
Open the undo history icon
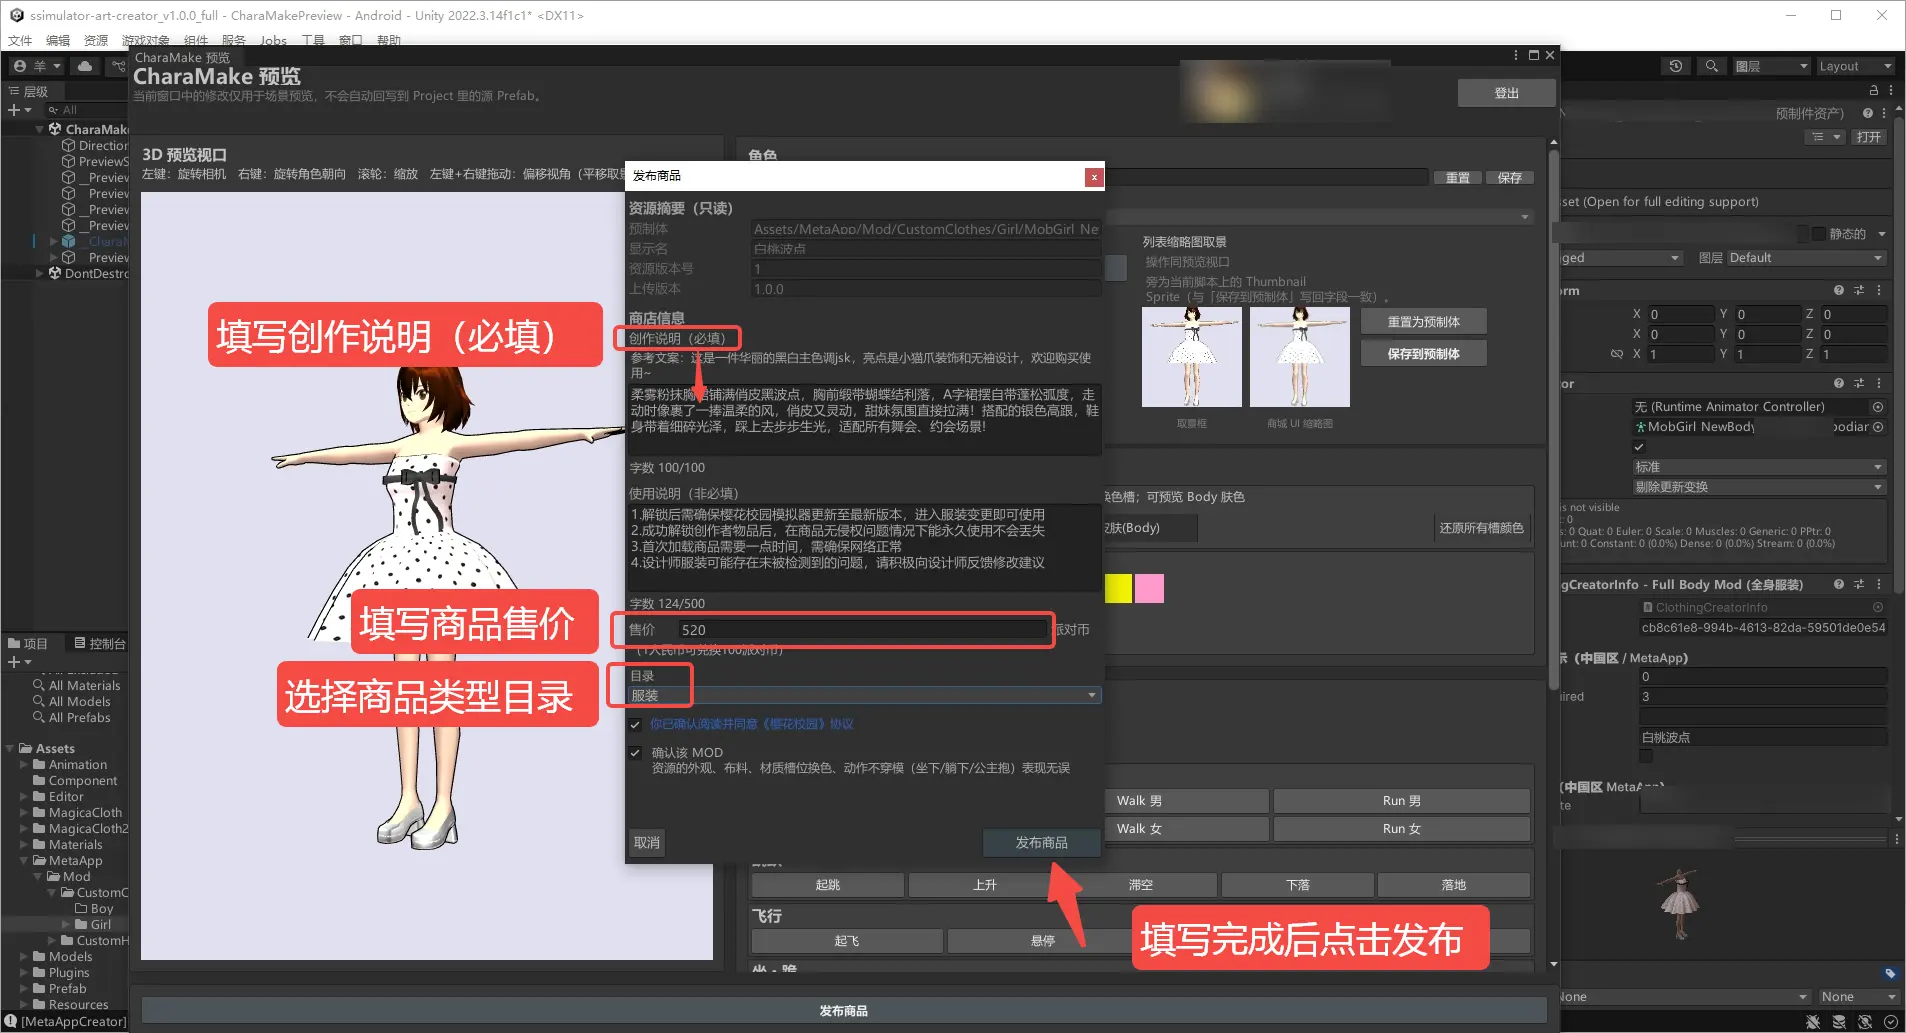(1676, 66)
